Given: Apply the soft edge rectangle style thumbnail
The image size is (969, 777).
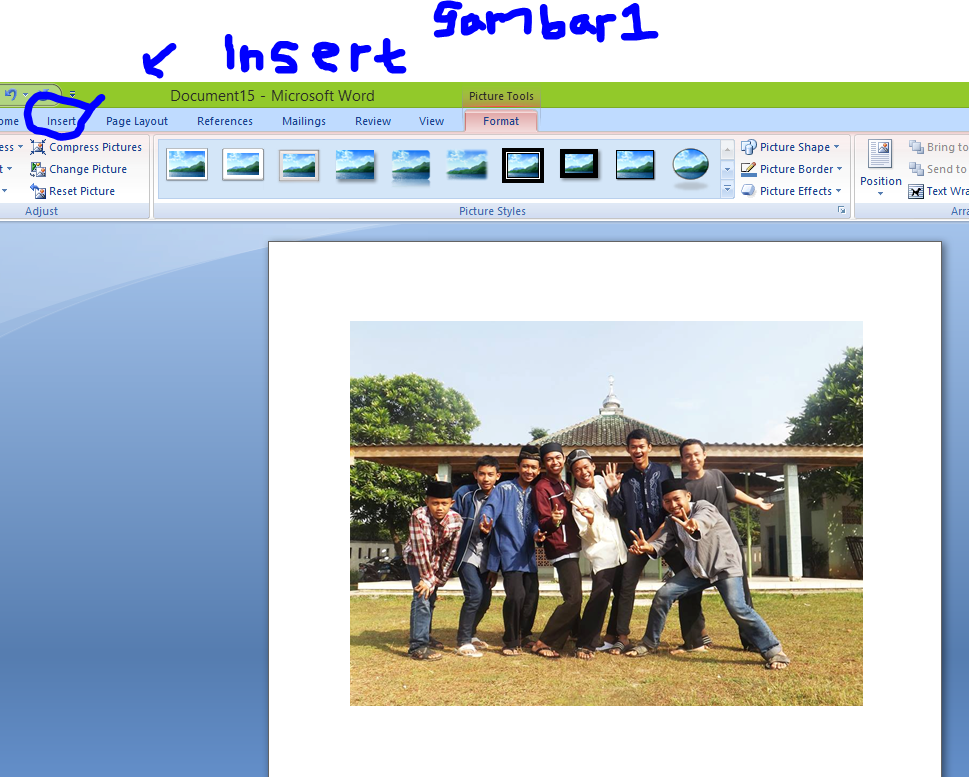Looking at the screenshot, I should click(467, 164).
